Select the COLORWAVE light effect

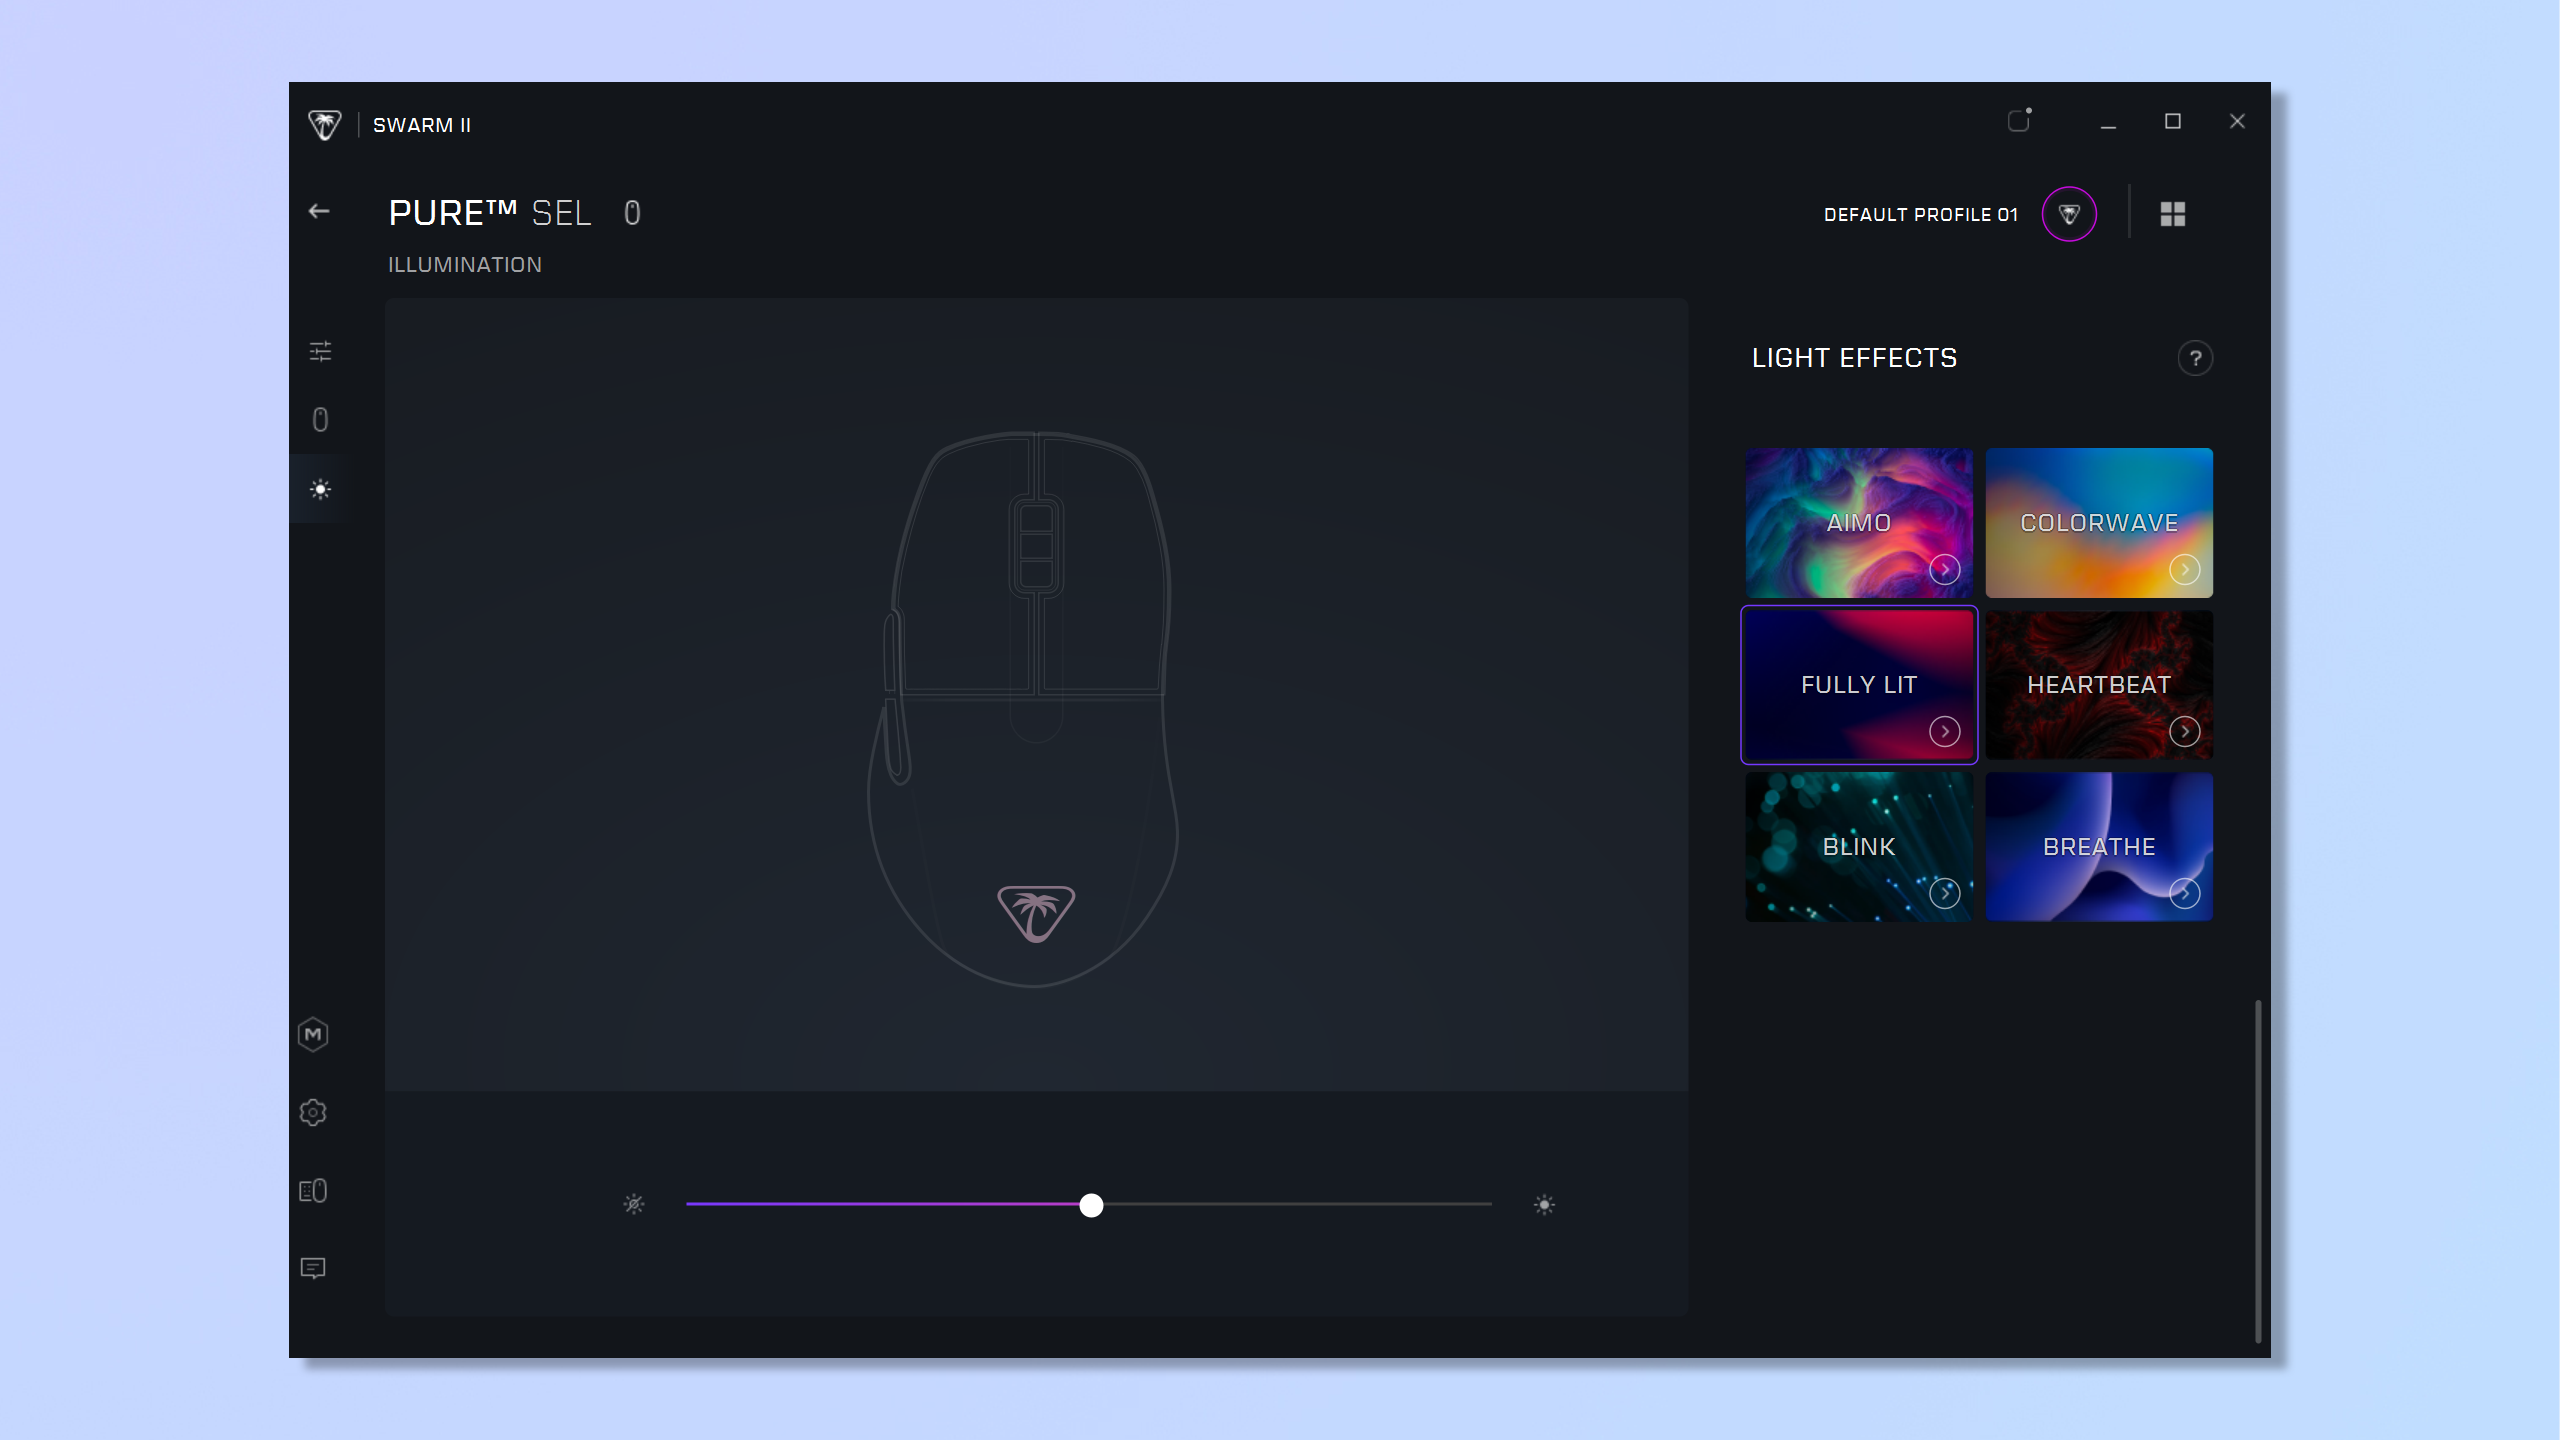point(2099,522)
